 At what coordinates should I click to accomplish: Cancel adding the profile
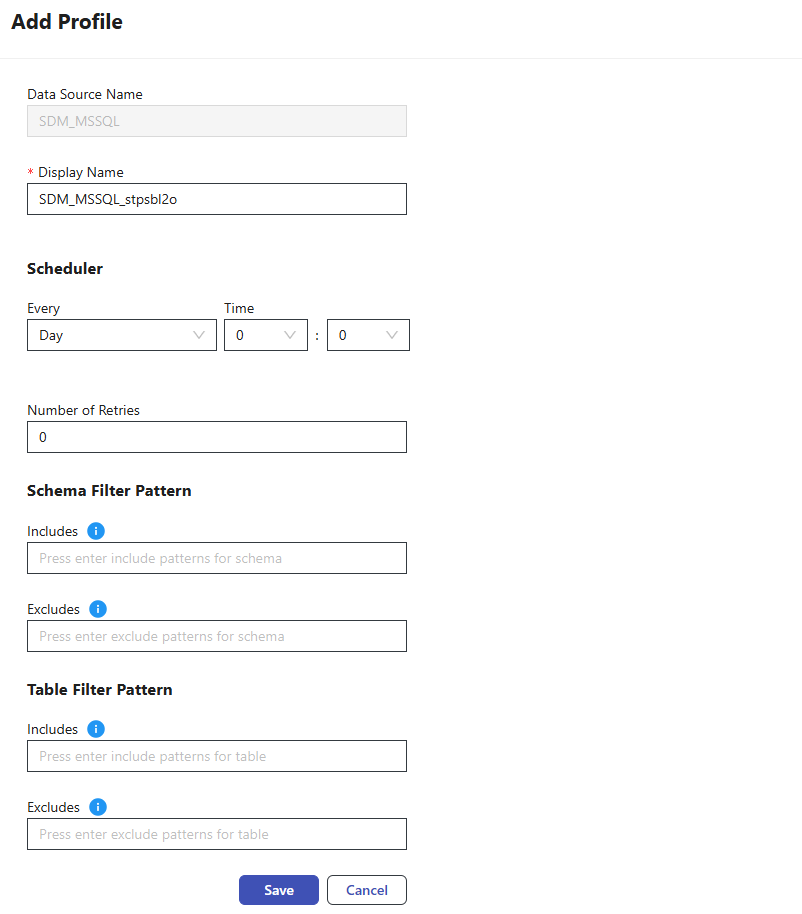click(366, 890)
